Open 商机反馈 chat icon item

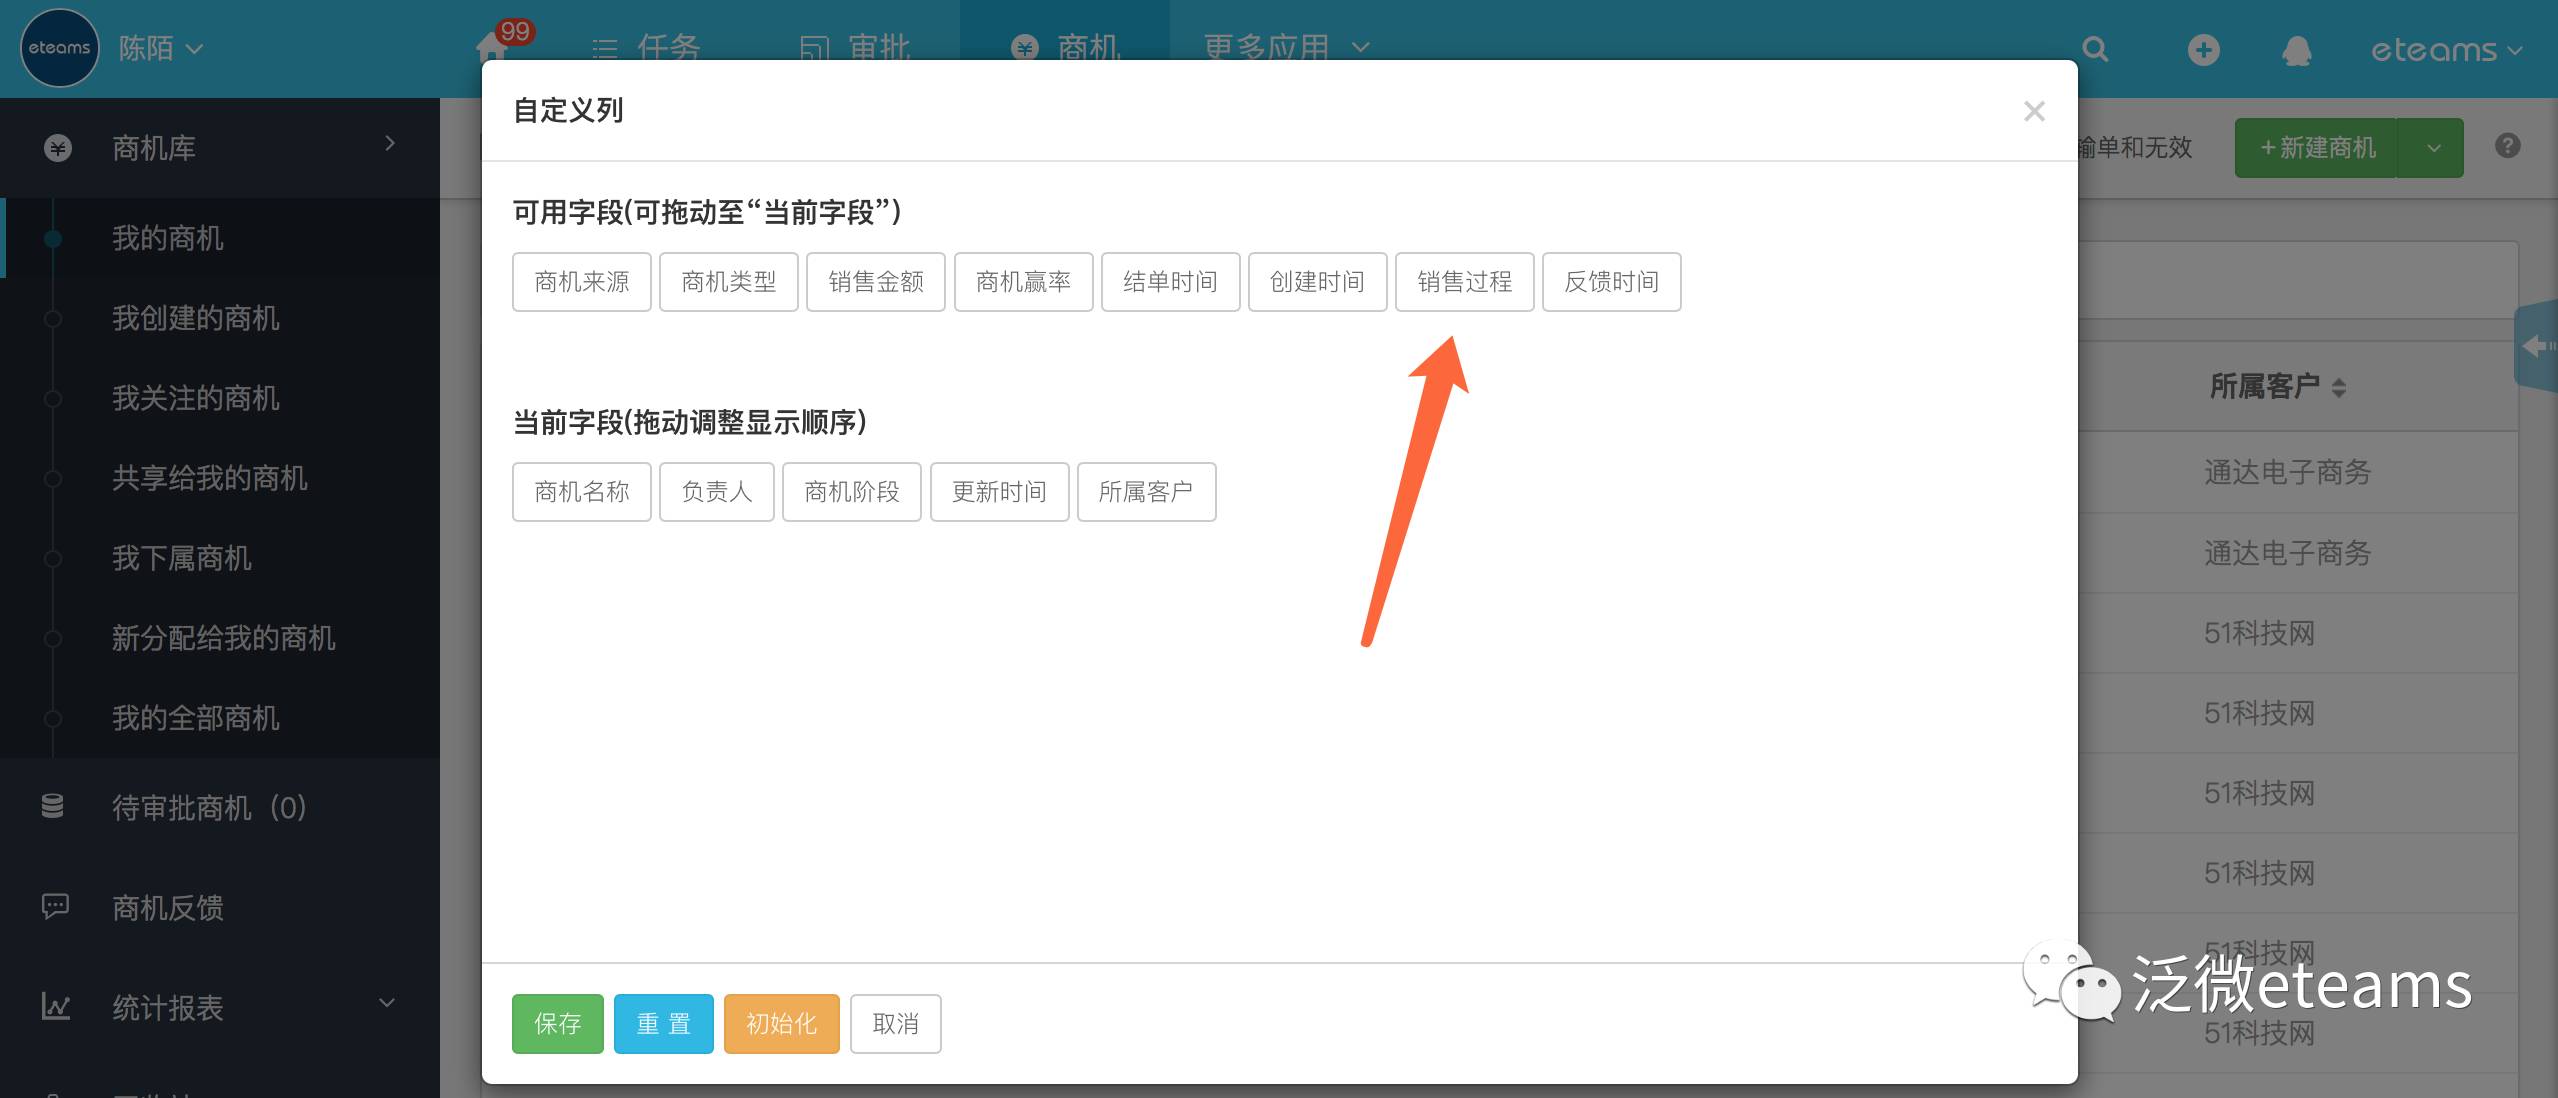(x=167, y=907)
